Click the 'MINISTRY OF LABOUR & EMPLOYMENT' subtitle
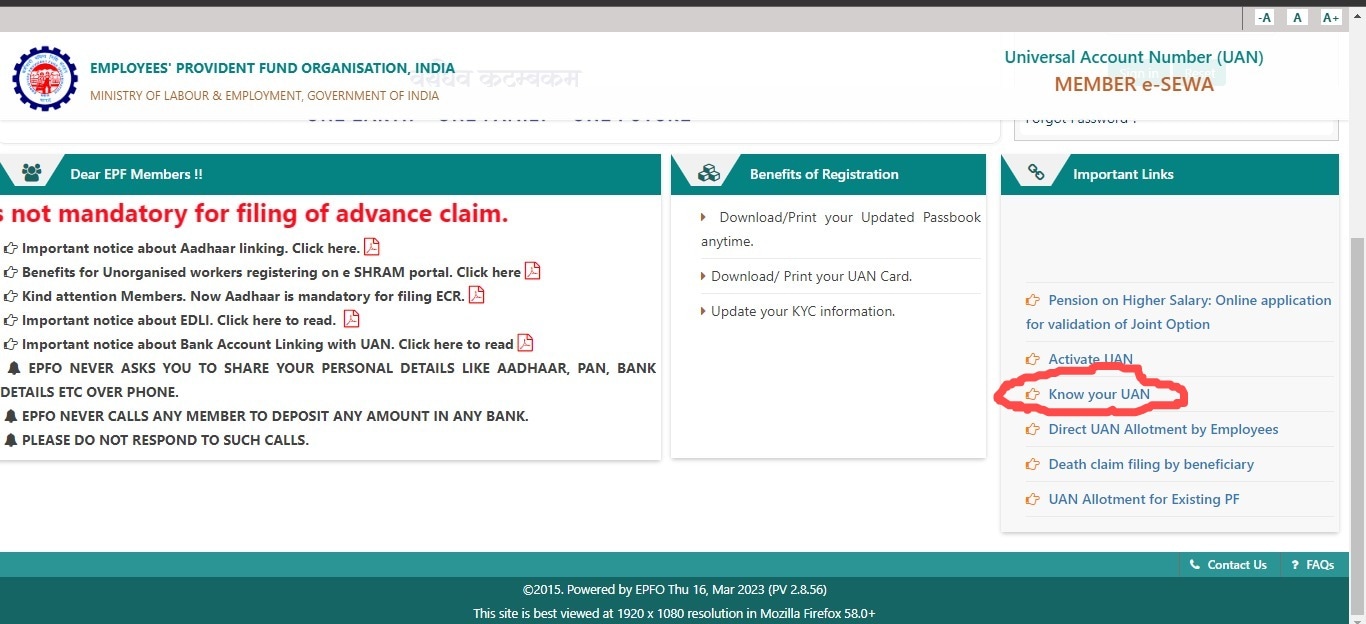Image resolution: width=1366 pixels, height=624 pixels. point(264,96)
